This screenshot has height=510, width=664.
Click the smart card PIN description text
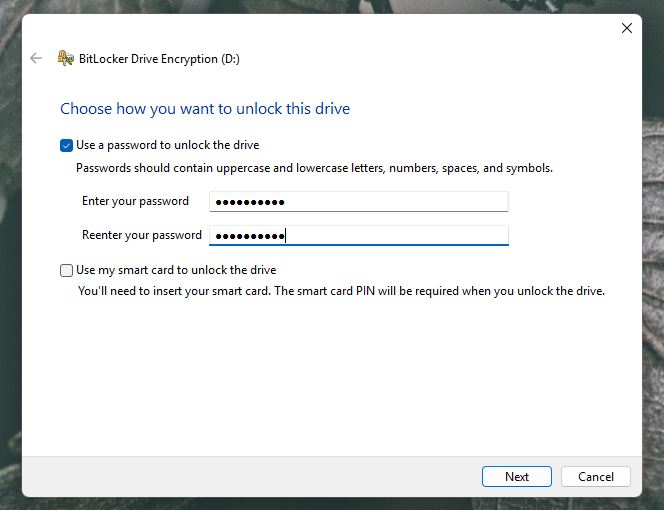click(341, 291)
